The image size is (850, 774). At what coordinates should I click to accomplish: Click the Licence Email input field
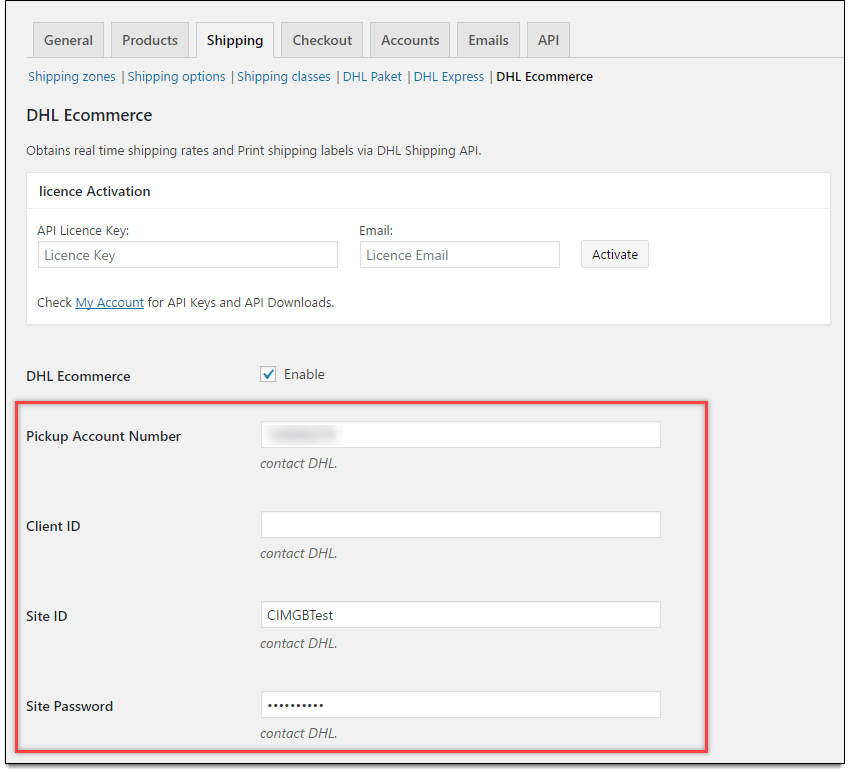pyautogui.click(x=459, y=255)
